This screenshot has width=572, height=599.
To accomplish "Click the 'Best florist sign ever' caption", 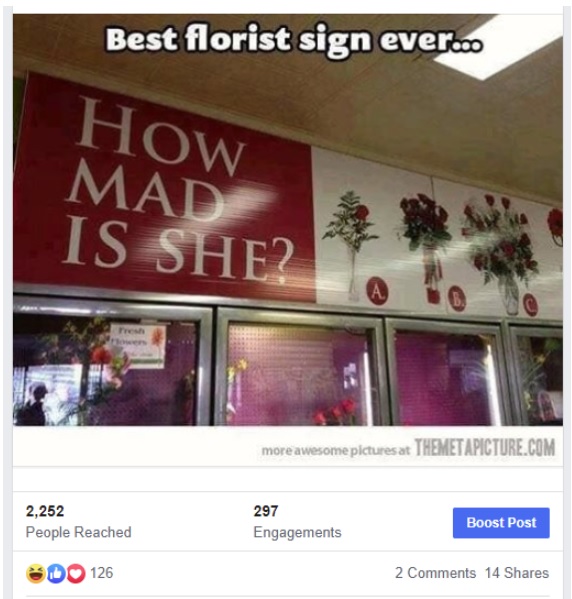I will tap(294, 40).
